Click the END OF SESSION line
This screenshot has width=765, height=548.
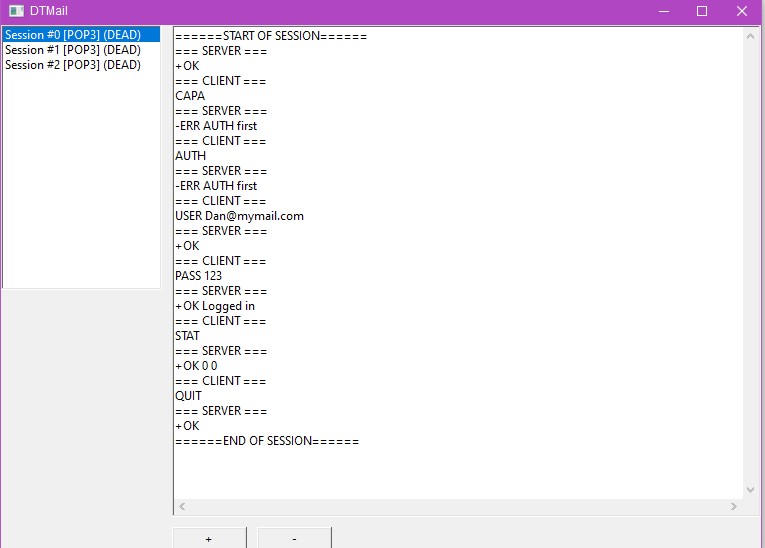point(267,441)
